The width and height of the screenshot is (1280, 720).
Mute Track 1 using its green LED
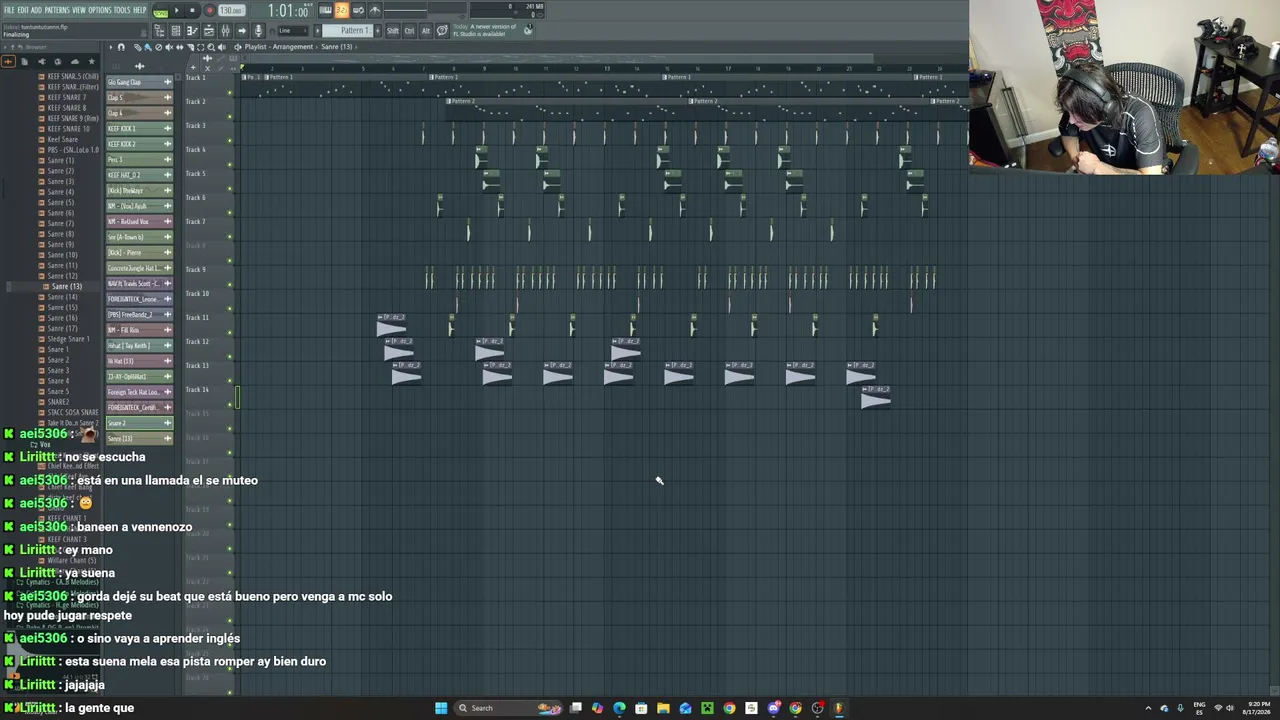click(x=230, y=94)
